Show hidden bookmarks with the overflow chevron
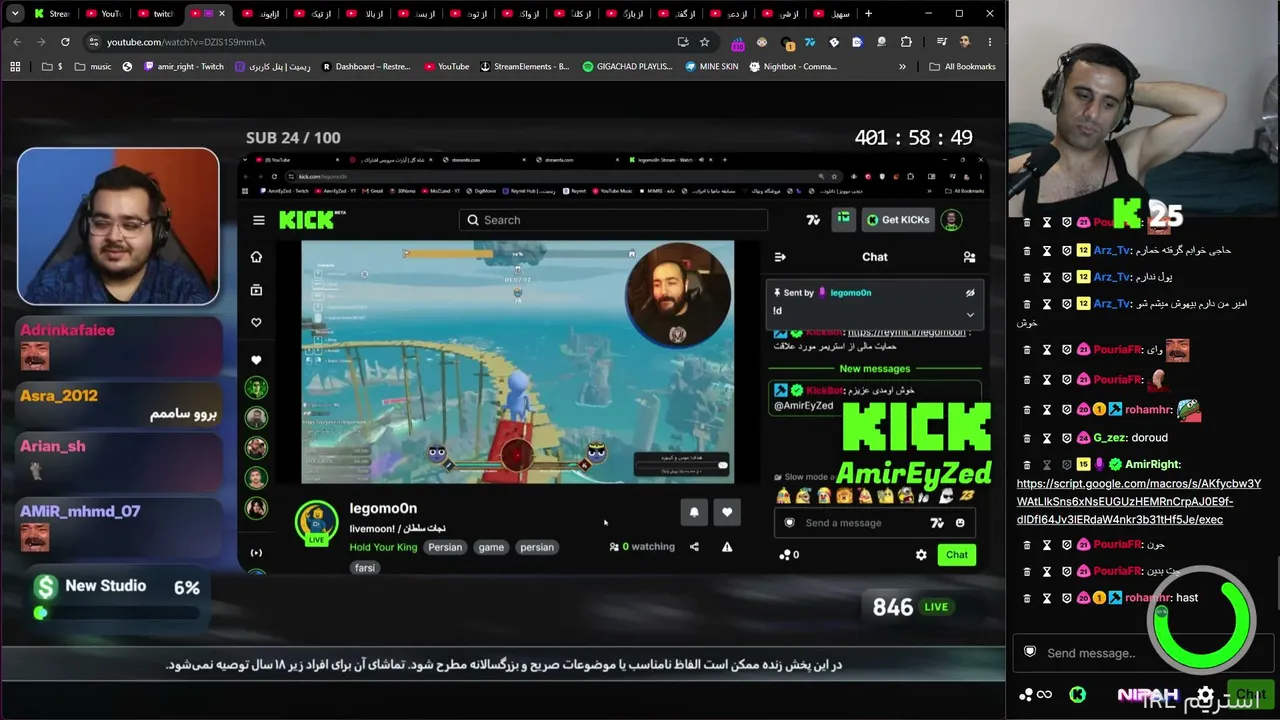 (902, 67)
